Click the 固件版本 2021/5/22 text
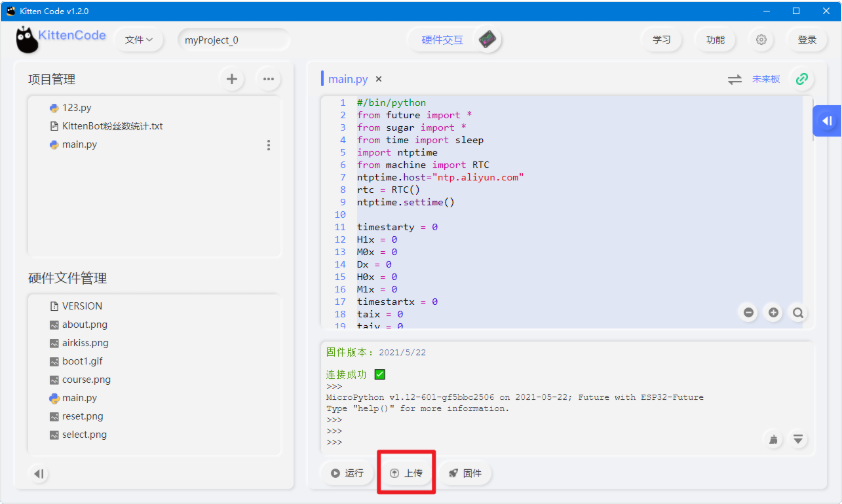The height and width of the screenshot is (504, 842). (x=376, y=352)
